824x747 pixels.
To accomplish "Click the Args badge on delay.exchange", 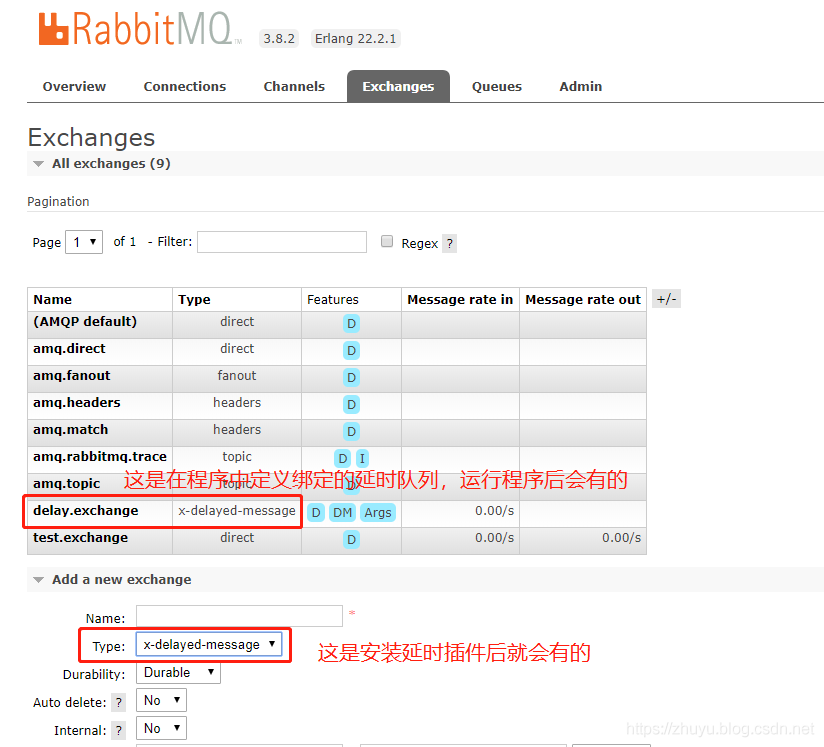I will (378, 512).
